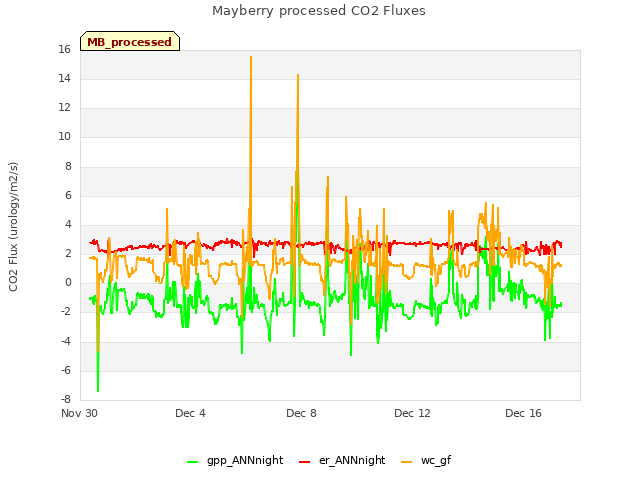Click the tallest orange wc_gf spike peak
This screenshot has height=480, width=640.
point(251,57)
